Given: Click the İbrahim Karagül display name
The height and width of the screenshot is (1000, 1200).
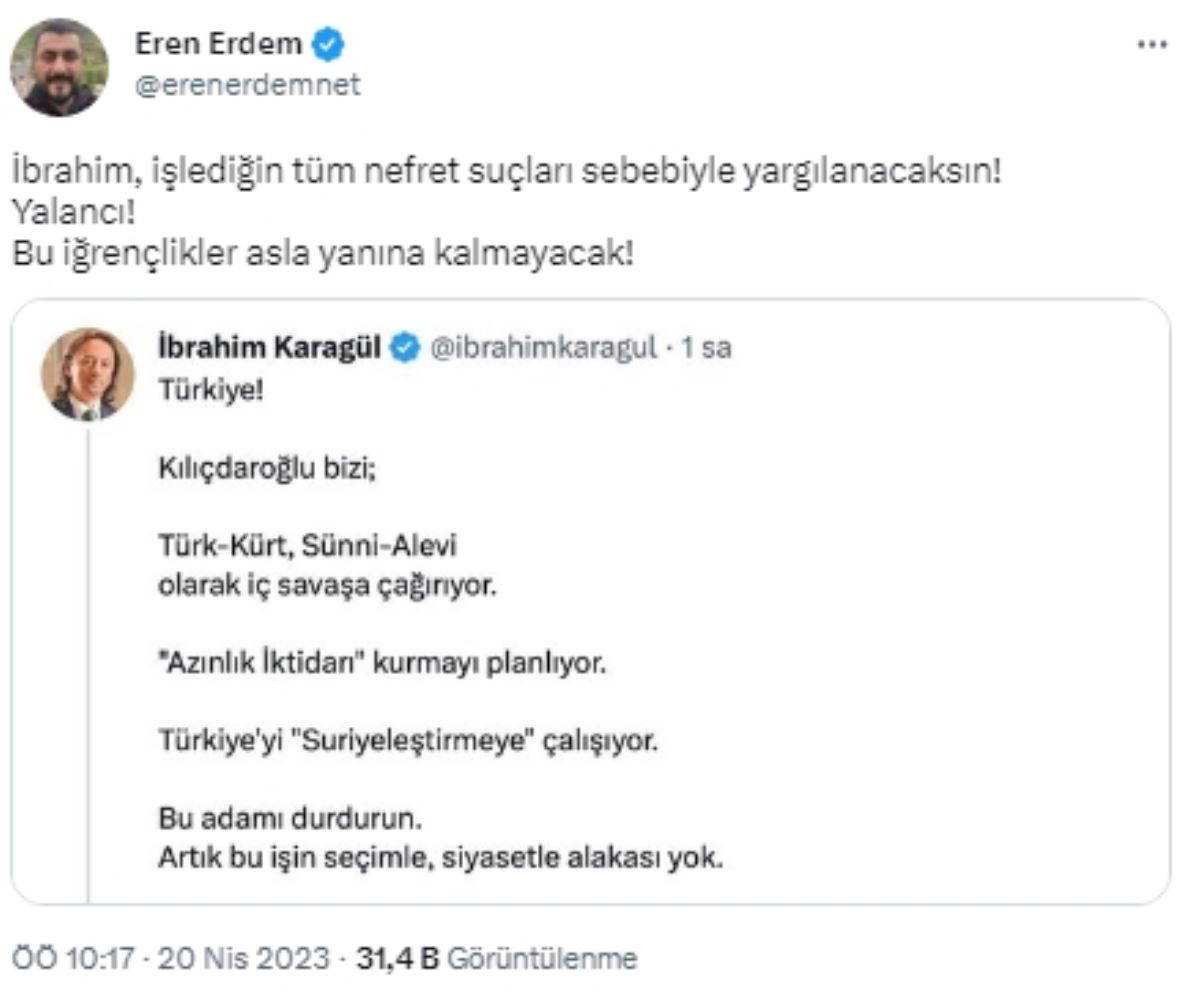Looking at the screenshot, I should tap(270, 348).
